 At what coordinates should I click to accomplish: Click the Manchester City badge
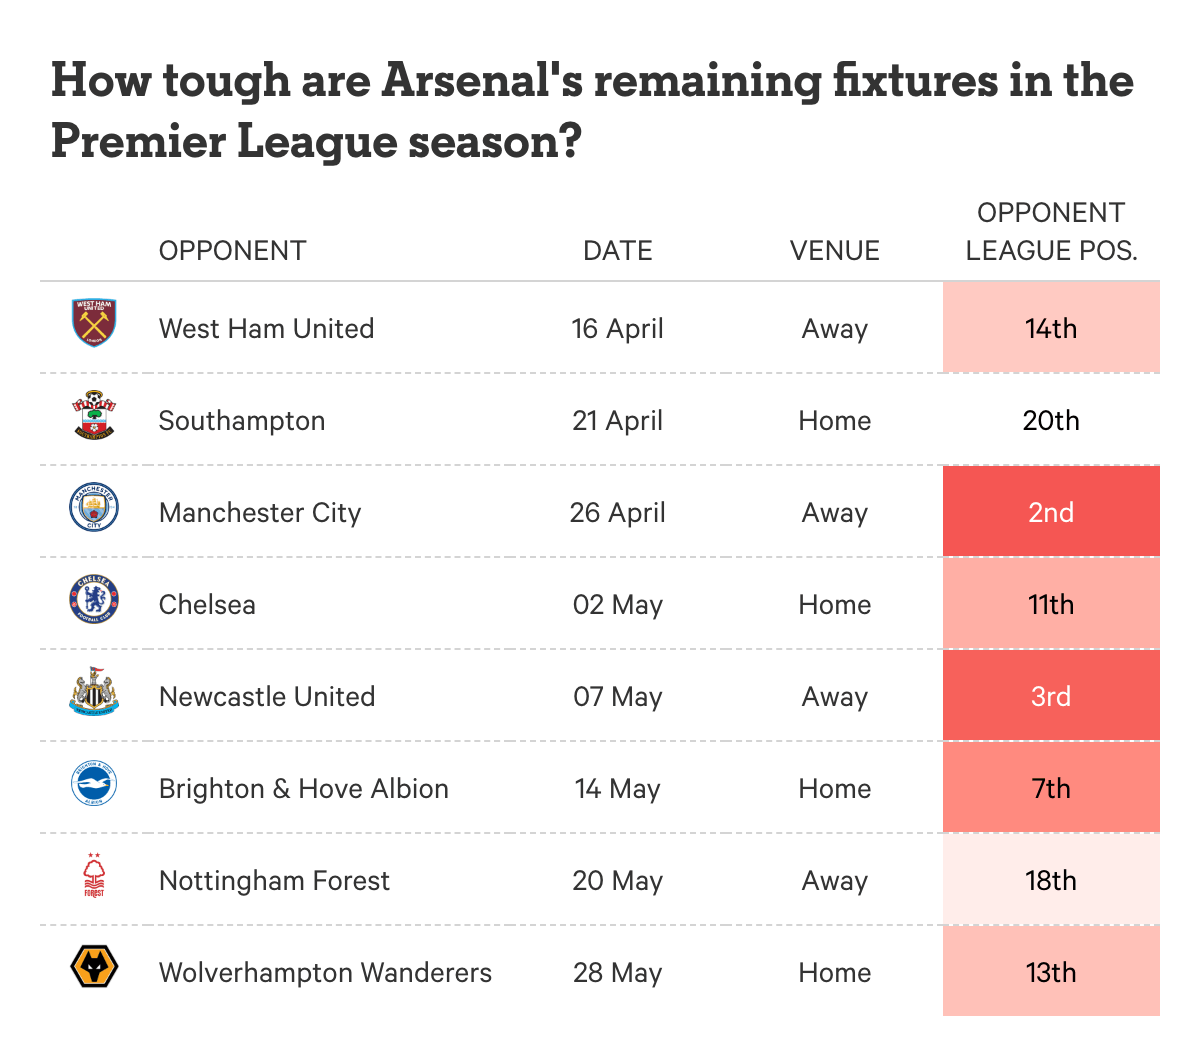(x=94, y=507)
